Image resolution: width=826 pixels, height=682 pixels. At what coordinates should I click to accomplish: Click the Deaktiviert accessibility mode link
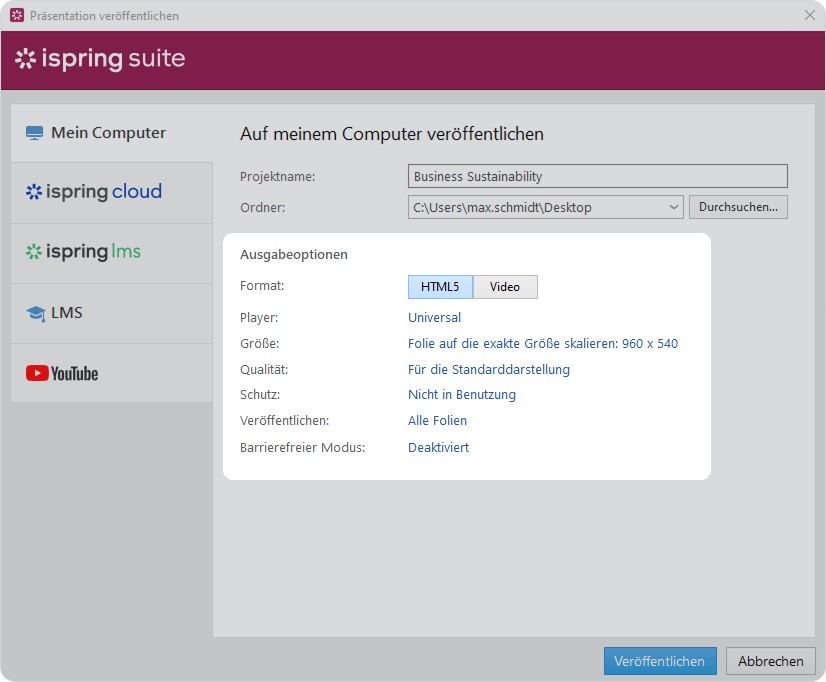coord(438,448)
